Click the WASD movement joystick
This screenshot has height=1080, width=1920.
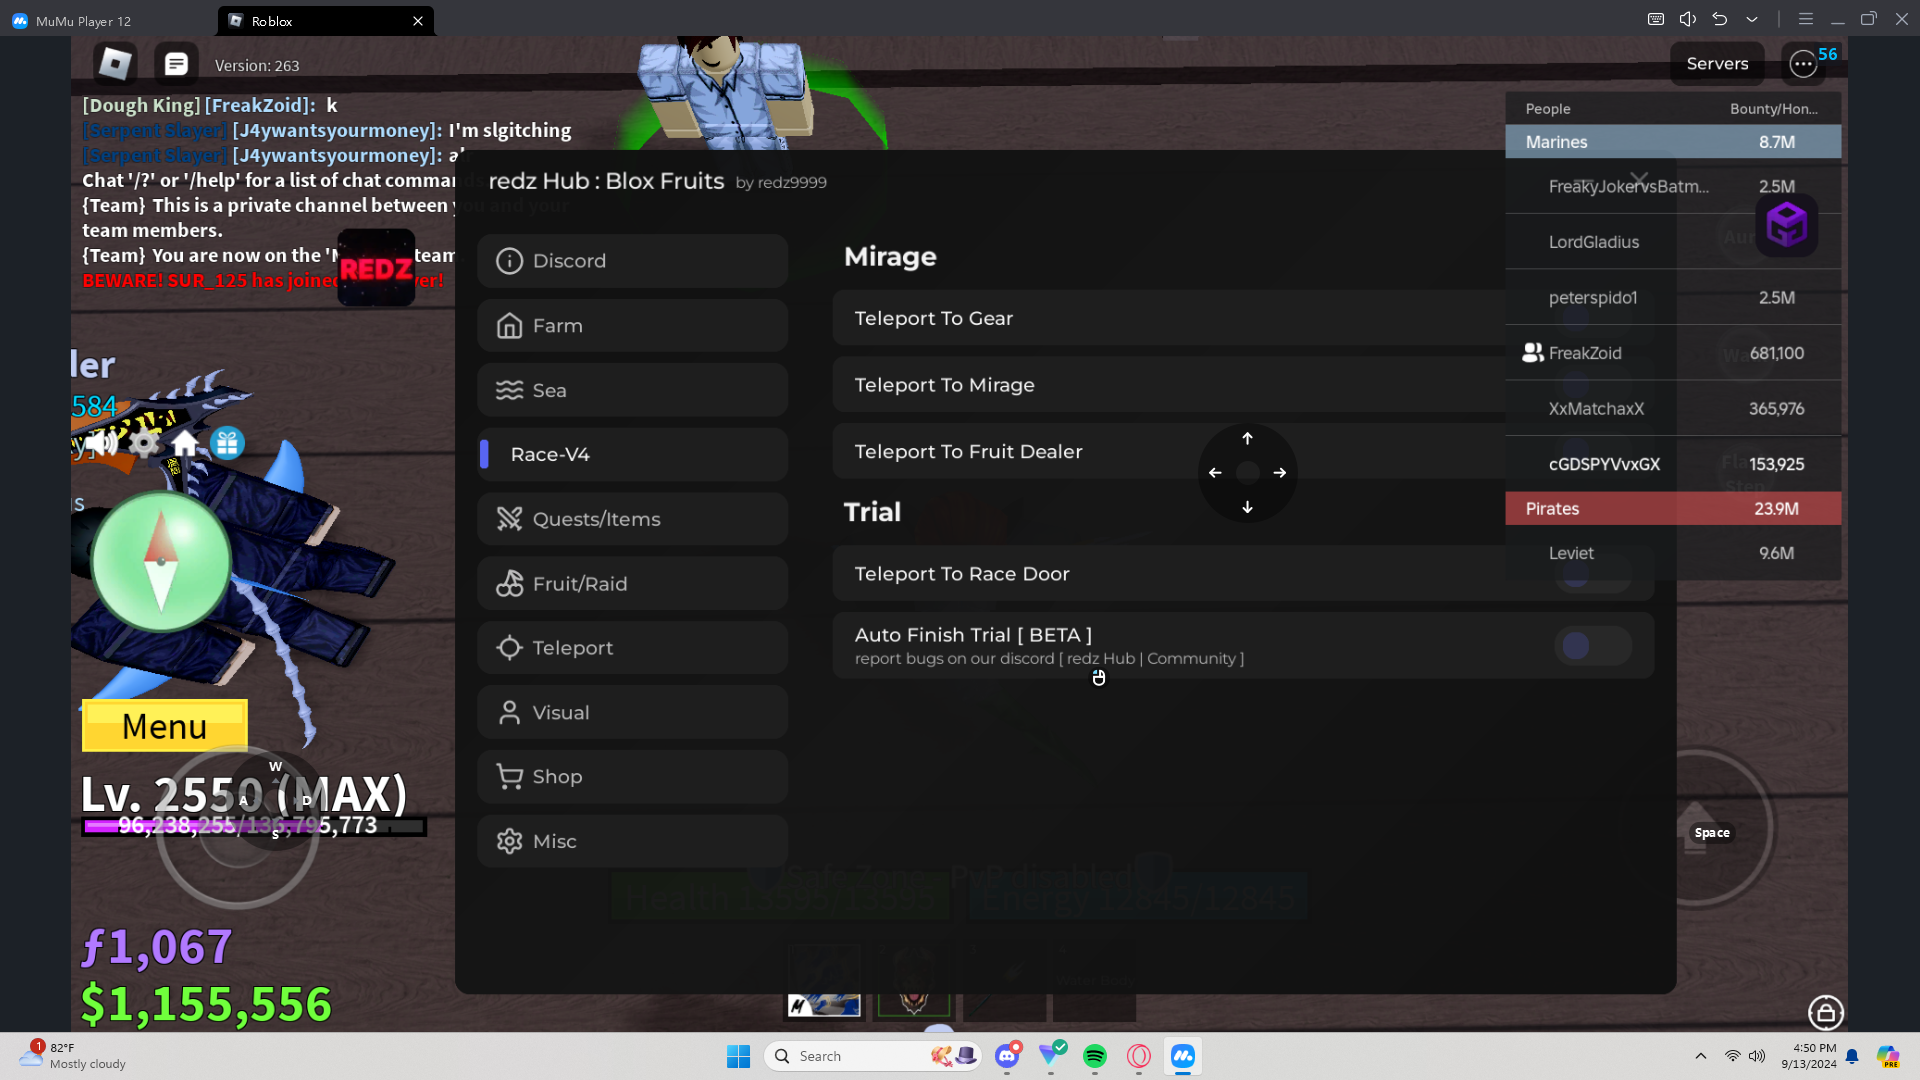pos(238,828)
